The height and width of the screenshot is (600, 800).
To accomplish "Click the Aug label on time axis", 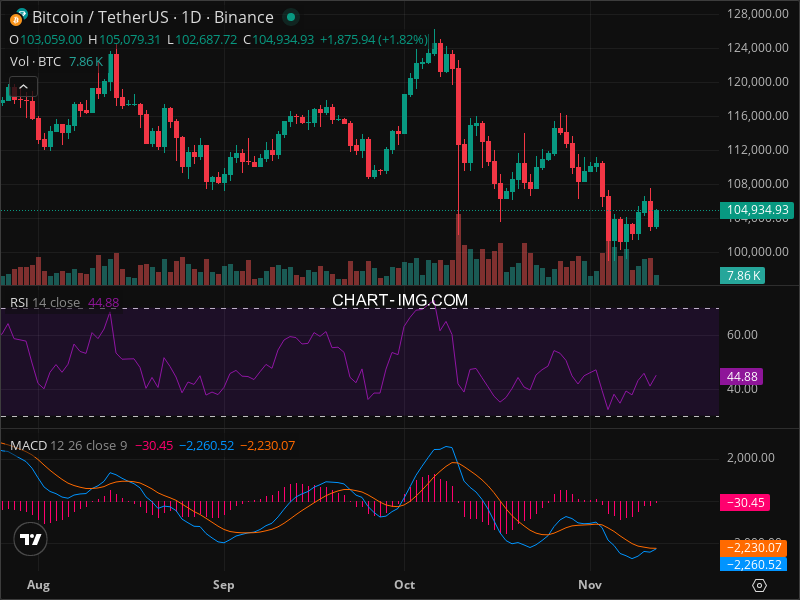I will 38,584.
